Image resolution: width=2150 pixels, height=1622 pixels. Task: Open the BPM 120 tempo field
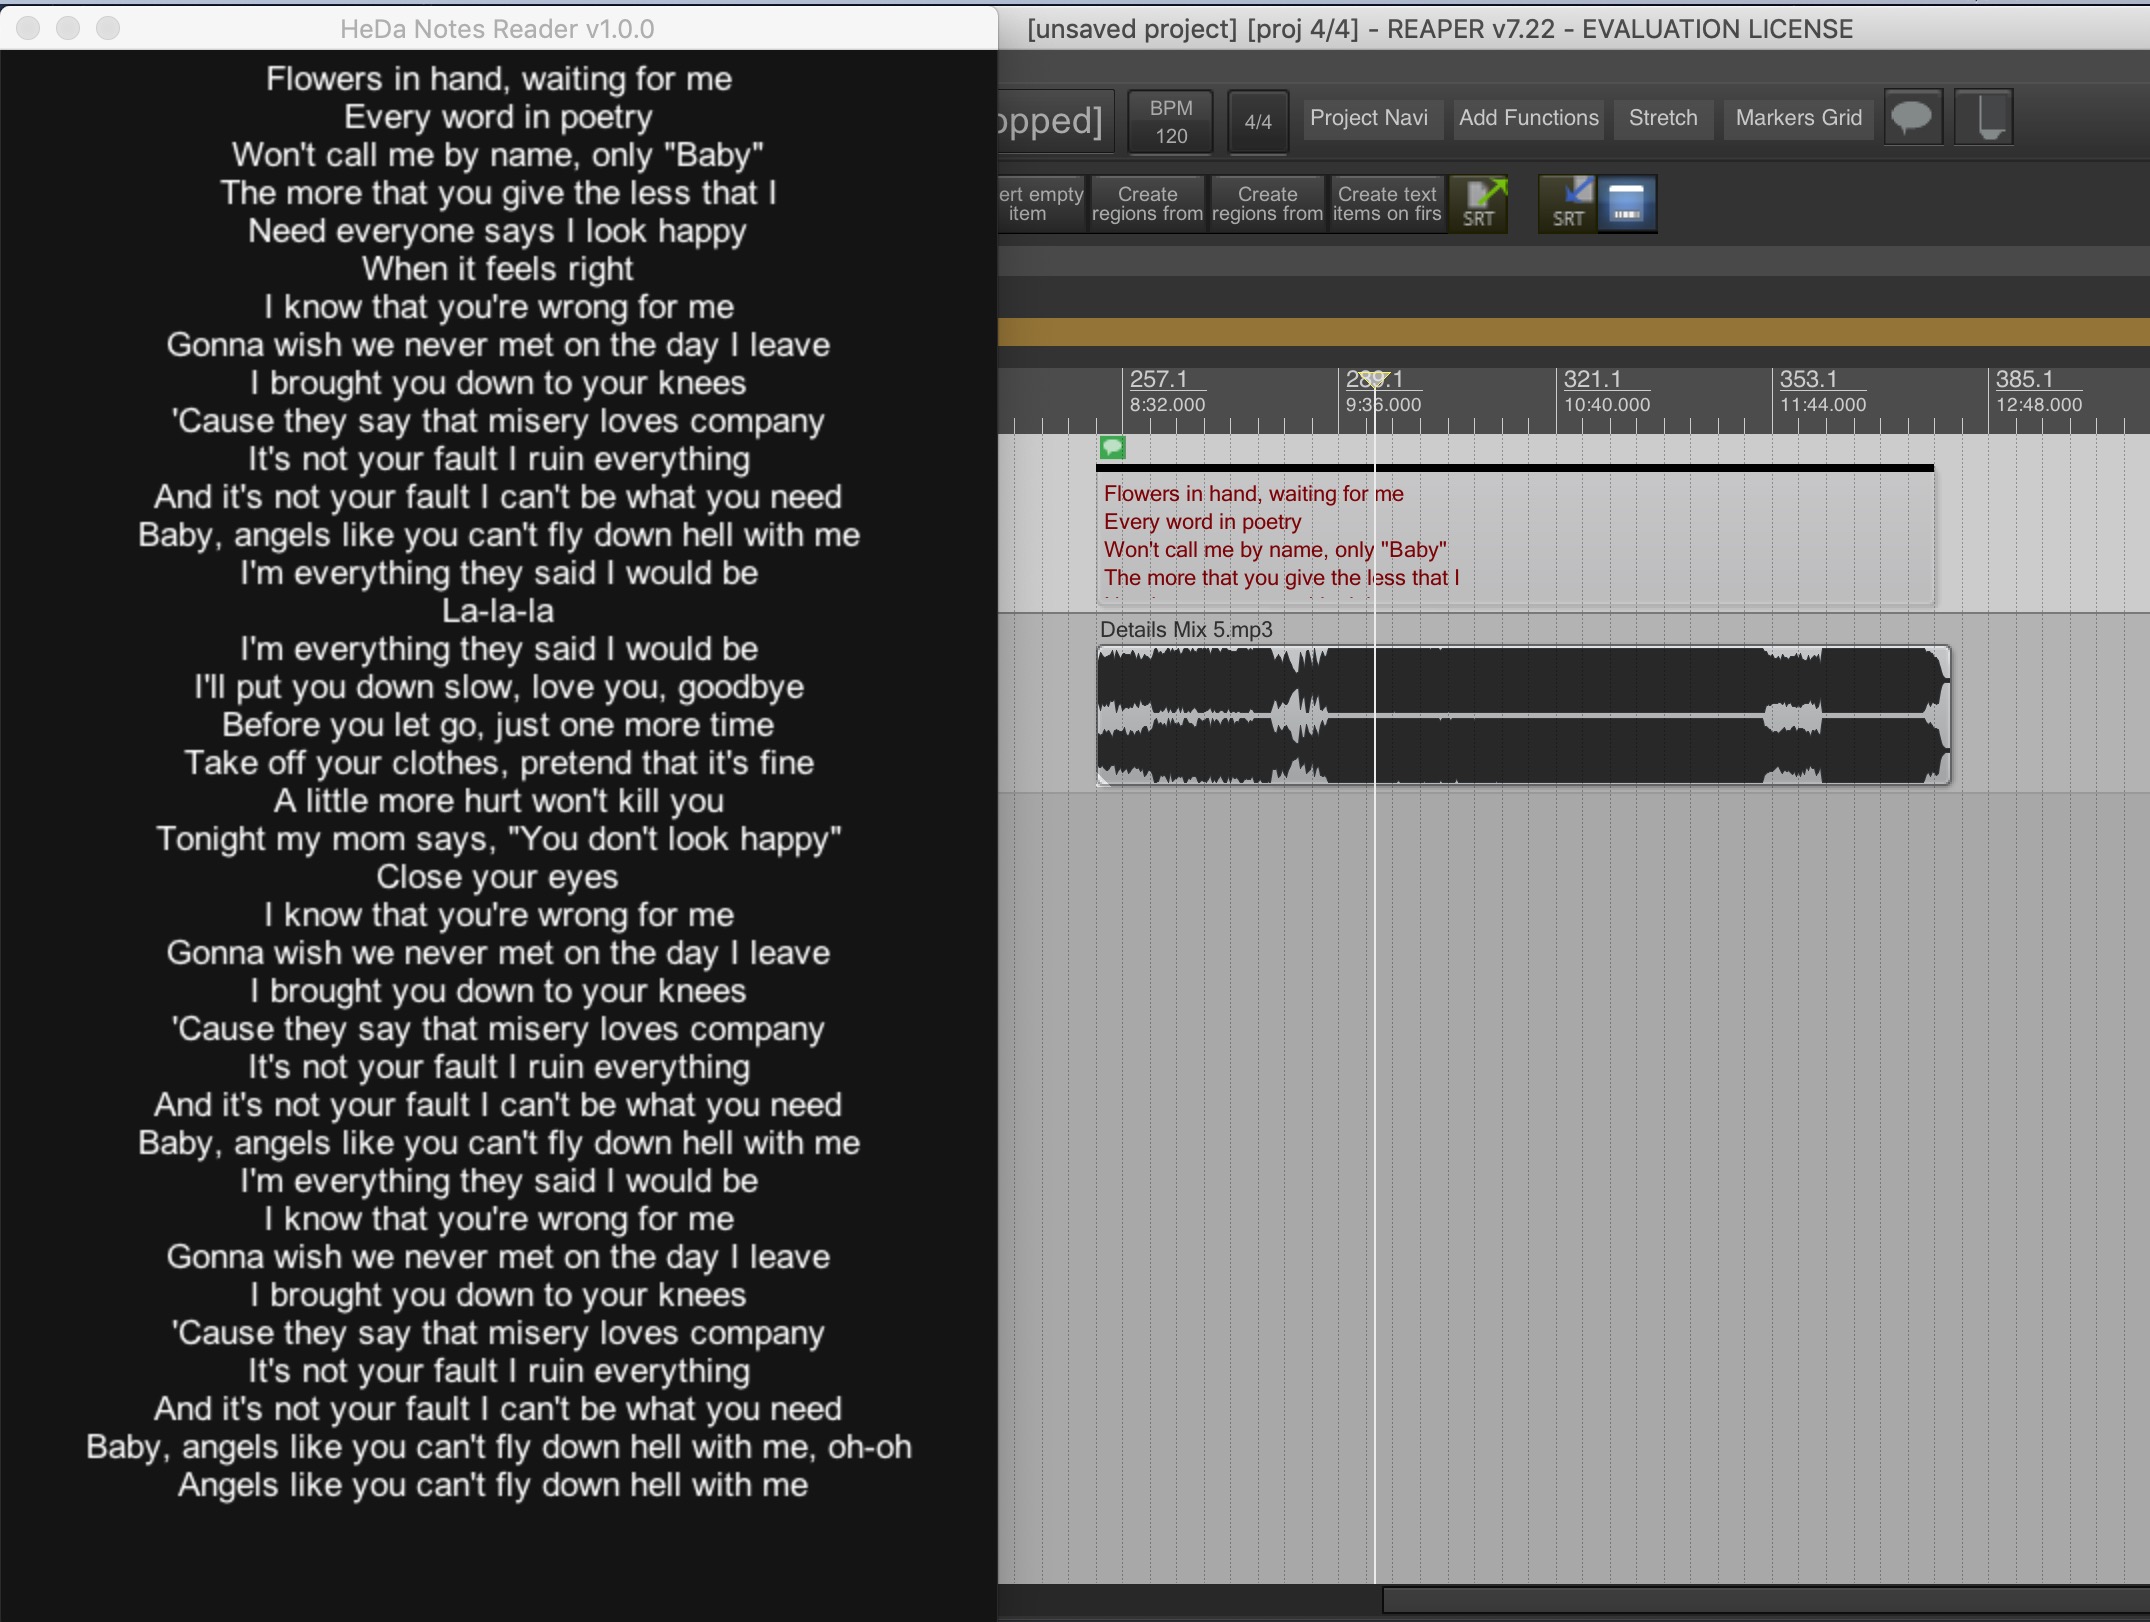1171,122
